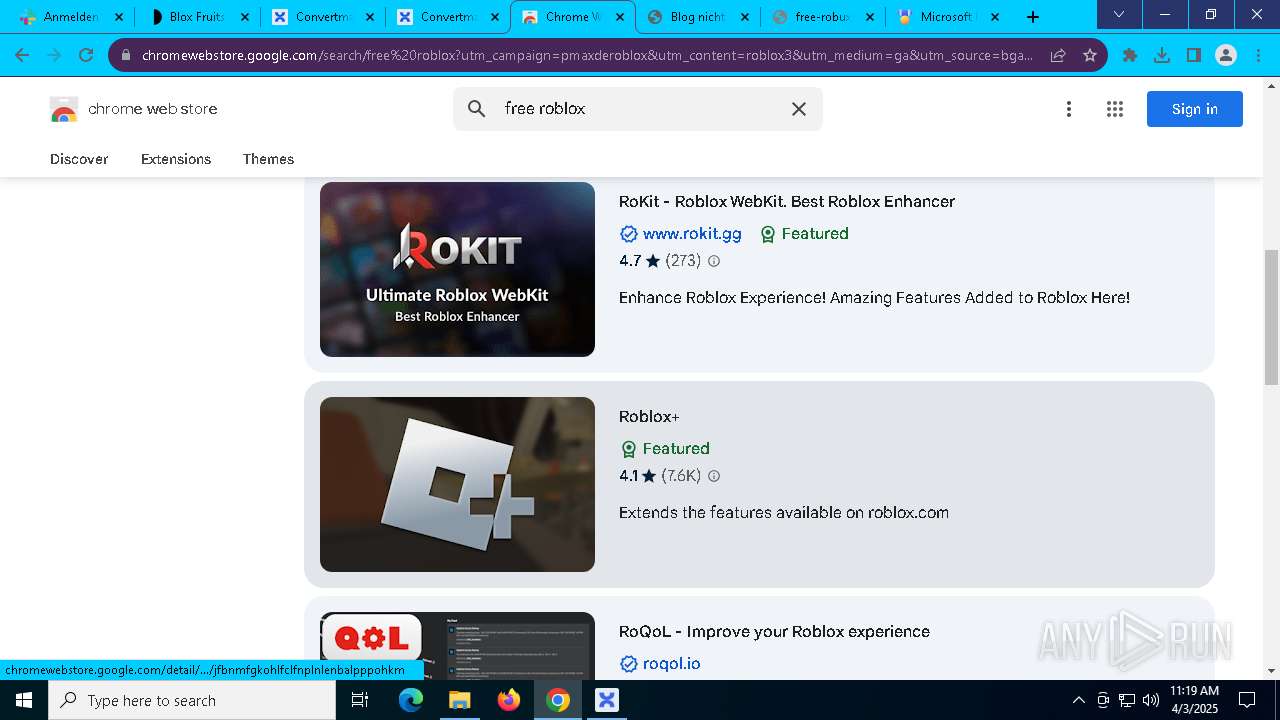Expand the tab search dropdown arrow
This screenshot has width=1280, height=720.
click(1119, 15)
